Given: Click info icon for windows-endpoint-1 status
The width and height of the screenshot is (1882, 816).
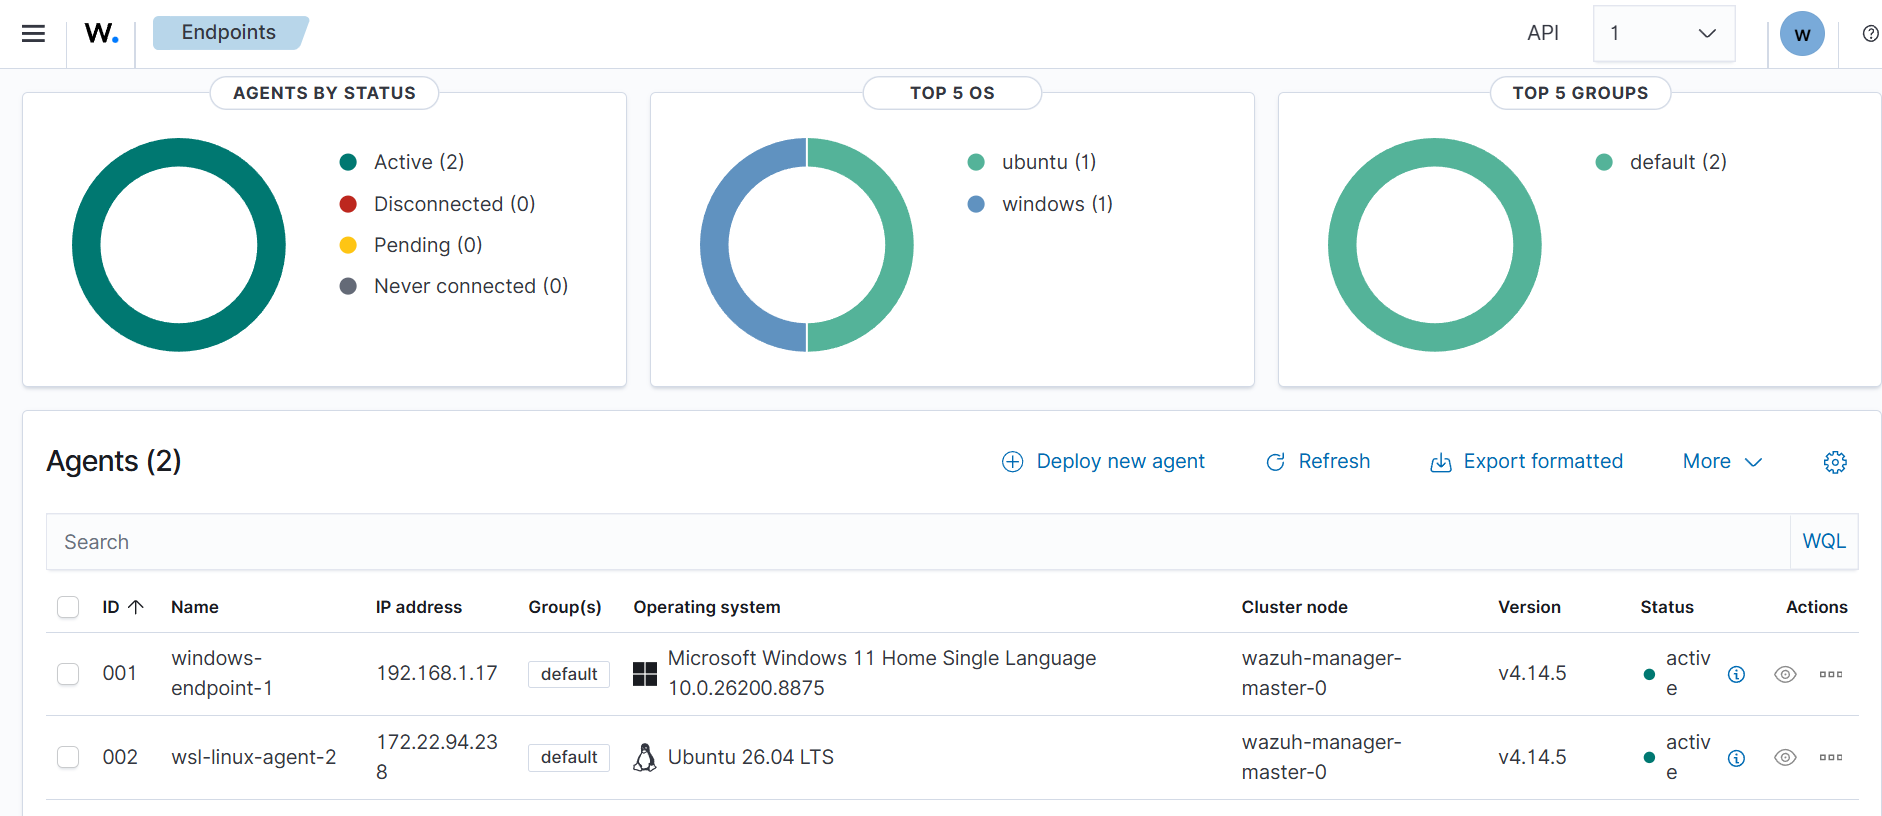Looking at the screenshot, I should pos(1736,674).
